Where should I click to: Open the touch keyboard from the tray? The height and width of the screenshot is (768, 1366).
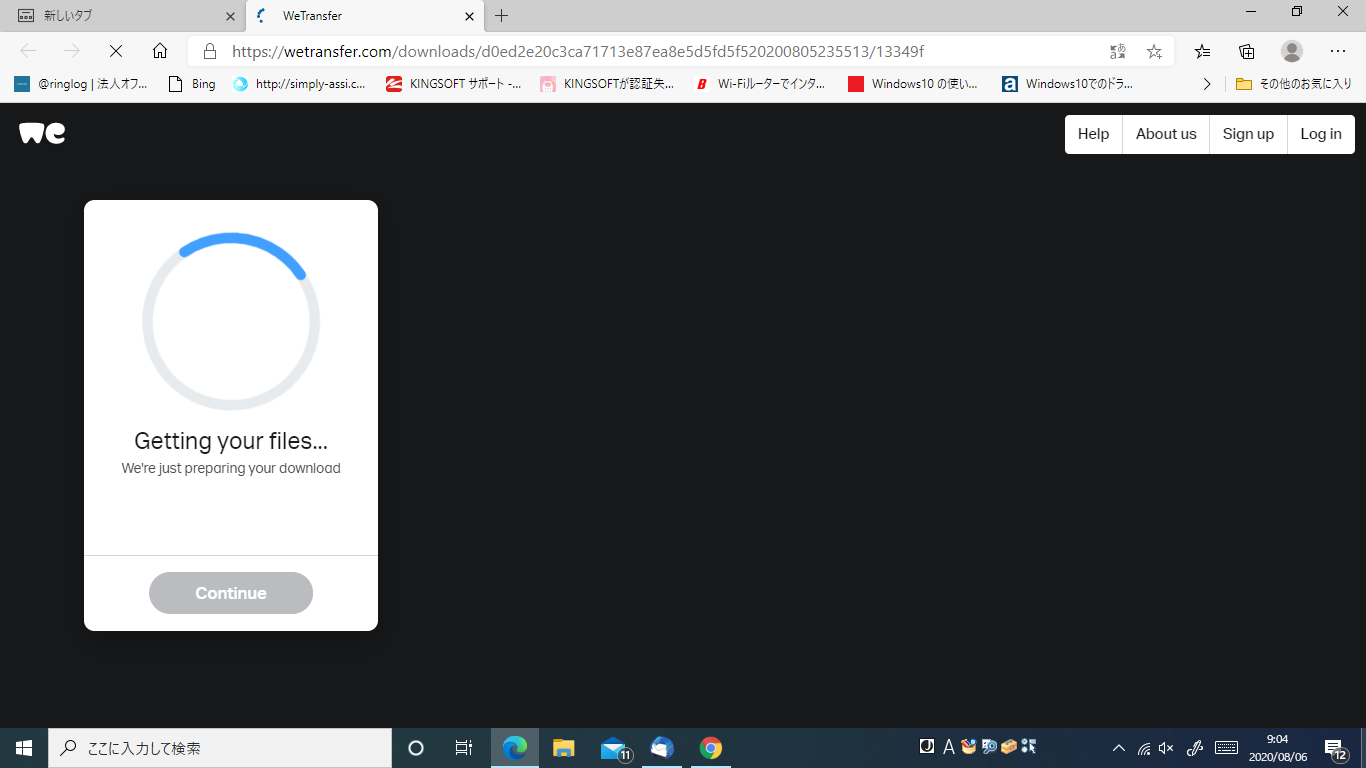[1227, 747]
